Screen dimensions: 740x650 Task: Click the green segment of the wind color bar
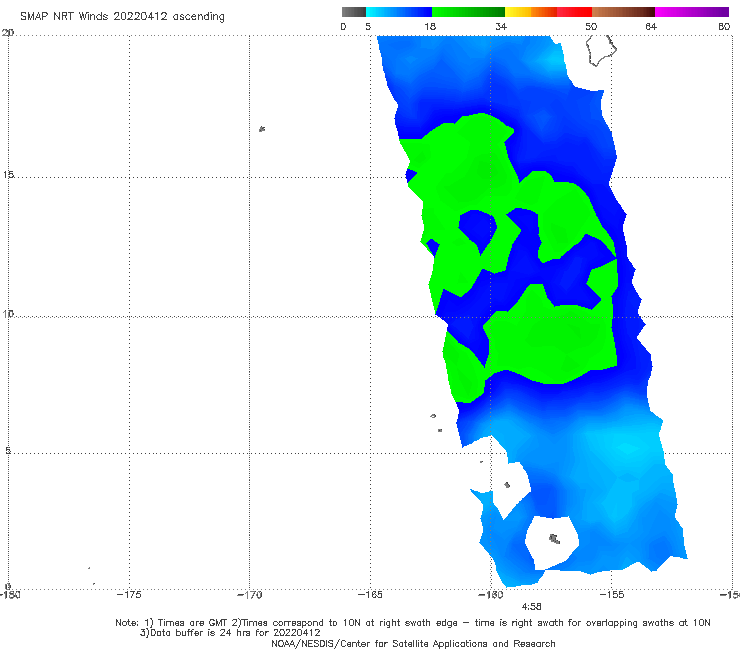(468, 12)
